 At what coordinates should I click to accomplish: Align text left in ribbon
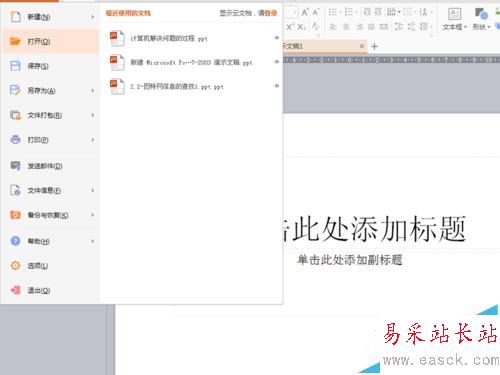[333, 27]
